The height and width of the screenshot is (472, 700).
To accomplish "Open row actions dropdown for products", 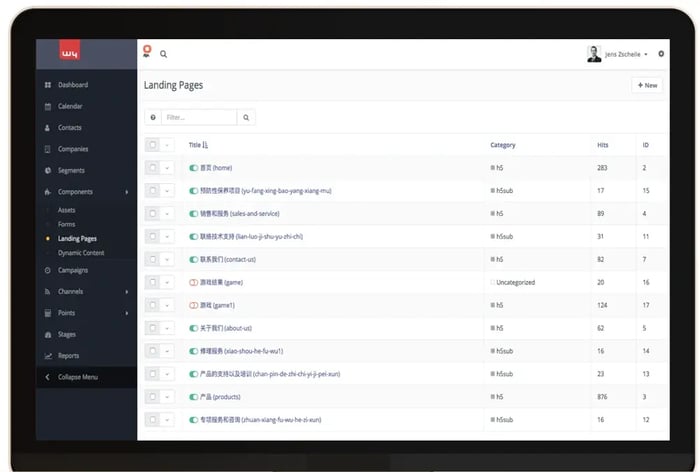I will click(x=167, y=397).
